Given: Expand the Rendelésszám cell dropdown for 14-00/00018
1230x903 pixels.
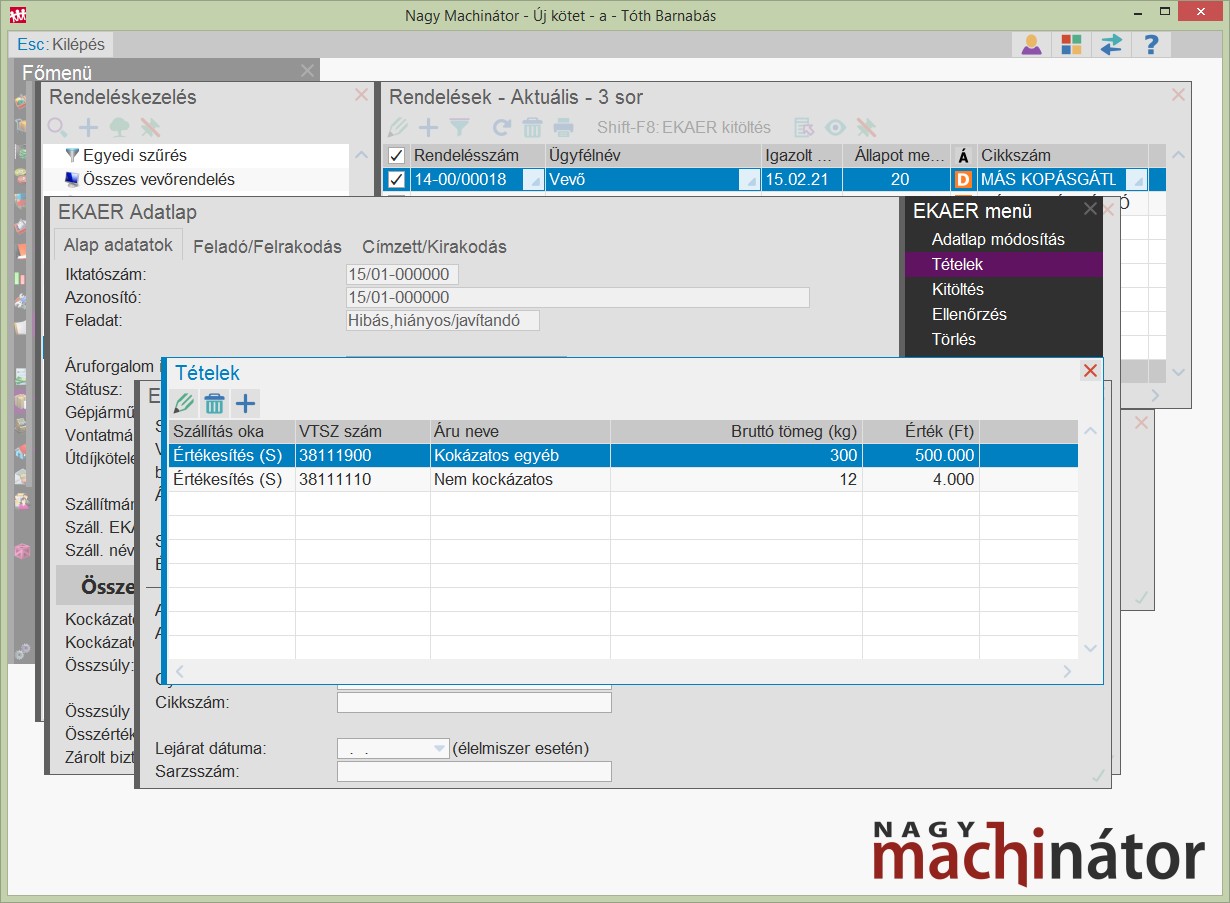Looking at the screenshot, I should pos(532,180).
